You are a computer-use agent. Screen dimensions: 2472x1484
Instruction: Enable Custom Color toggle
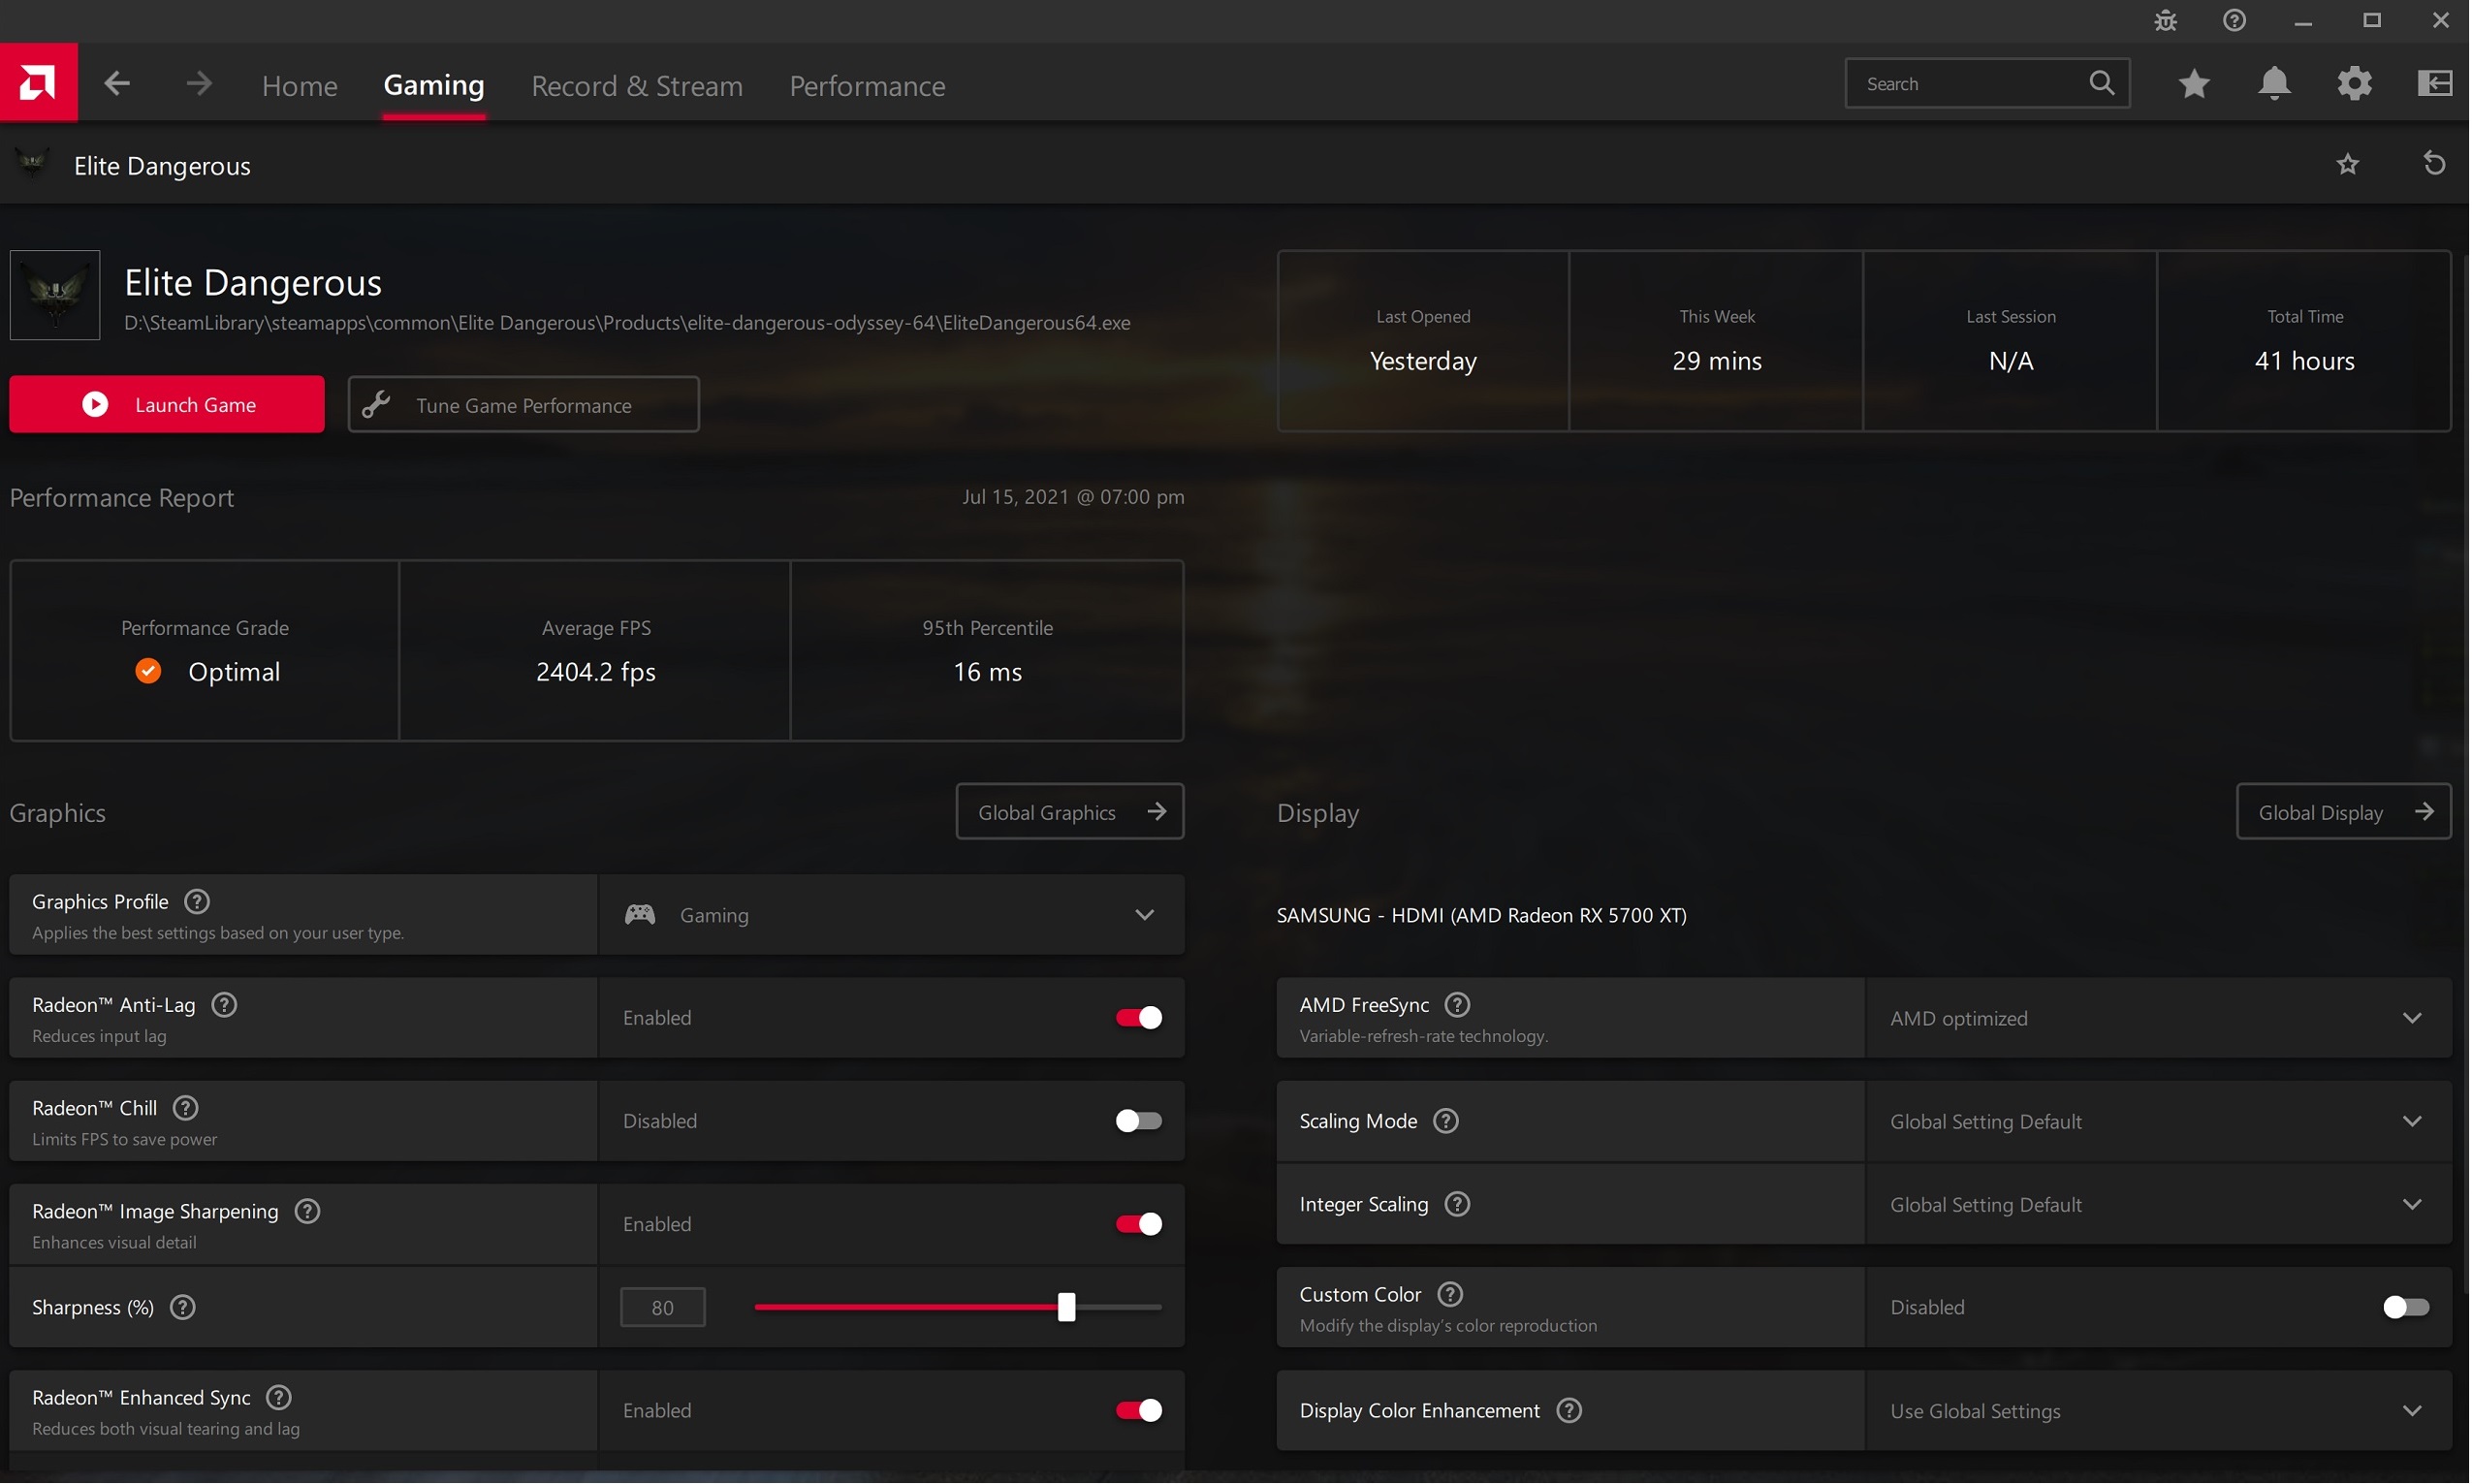tap(2406, 1308)
